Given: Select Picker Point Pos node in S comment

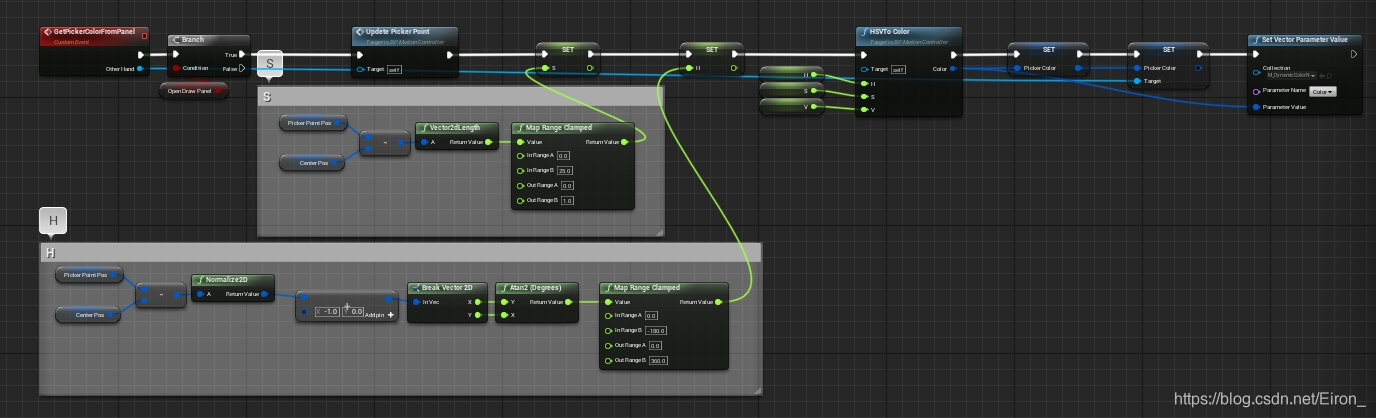Looking at the screenshot, I should [315, 123].
